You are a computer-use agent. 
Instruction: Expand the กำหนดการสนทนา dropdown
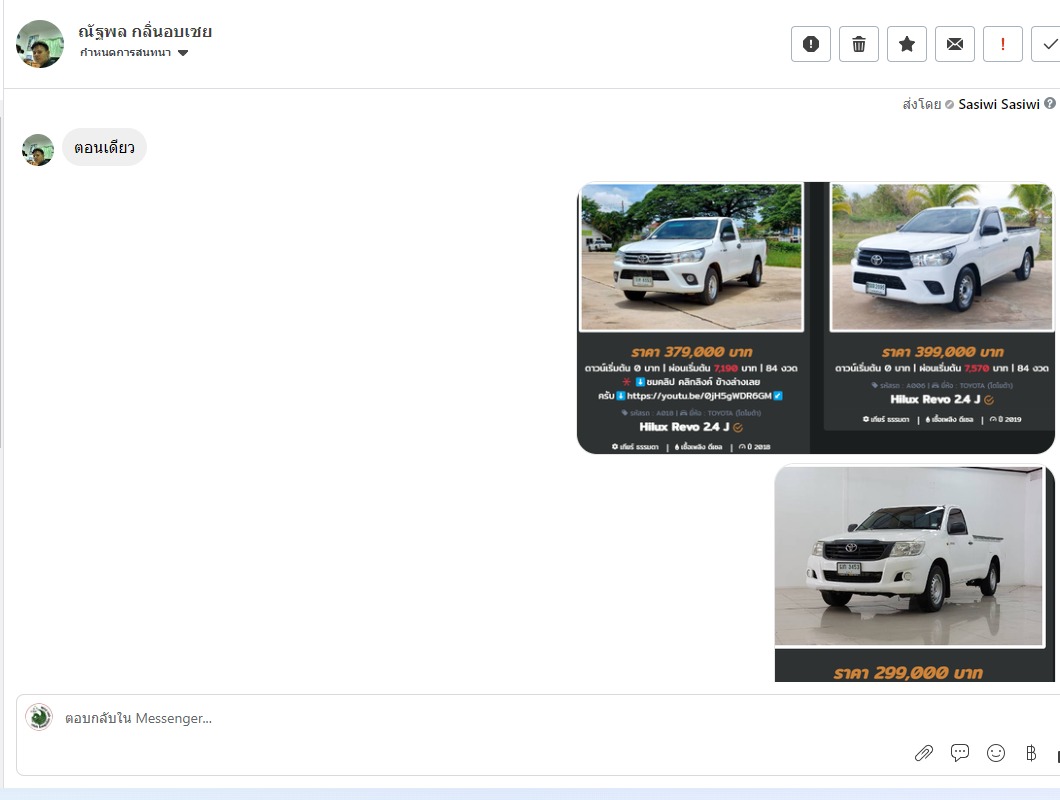[125, 53]
